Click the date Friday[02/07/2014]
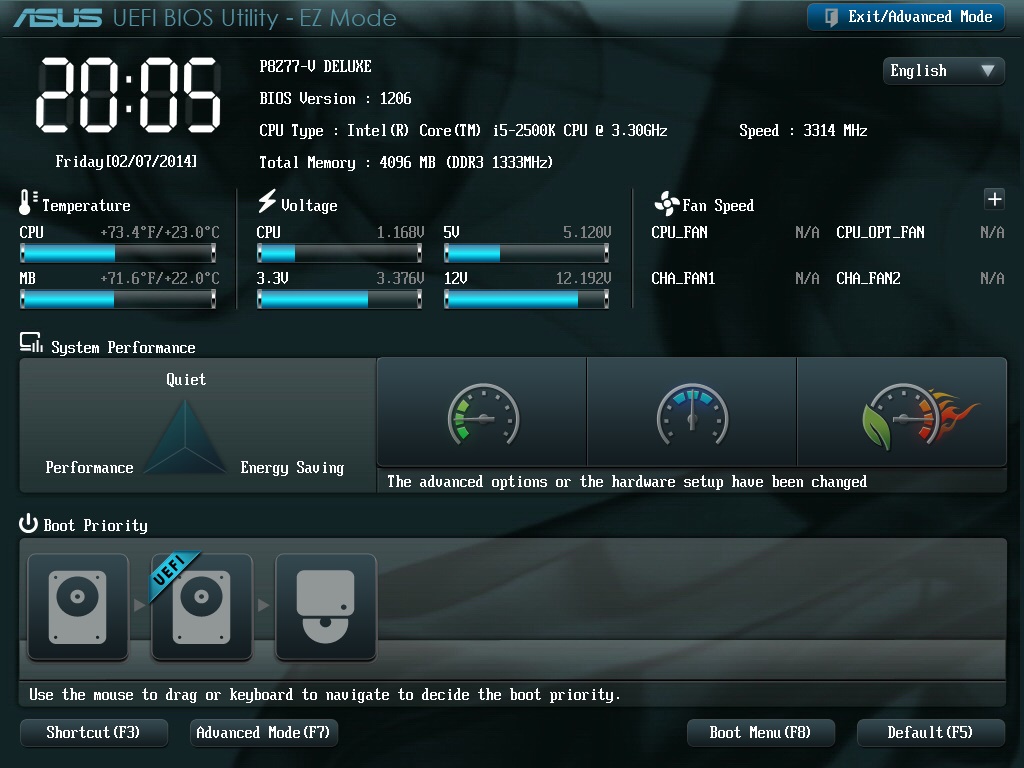 (126, 161)
